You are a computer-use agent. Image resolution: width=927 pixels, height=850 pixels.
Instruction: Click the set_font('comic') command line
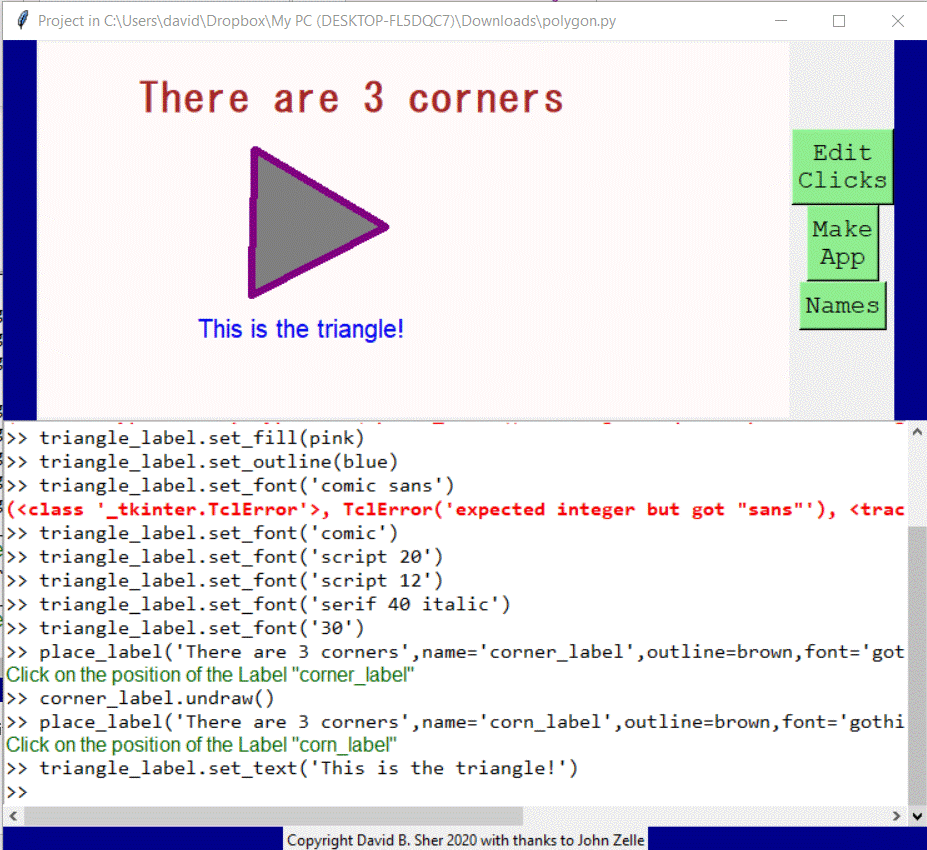click(x=202, y=533)
